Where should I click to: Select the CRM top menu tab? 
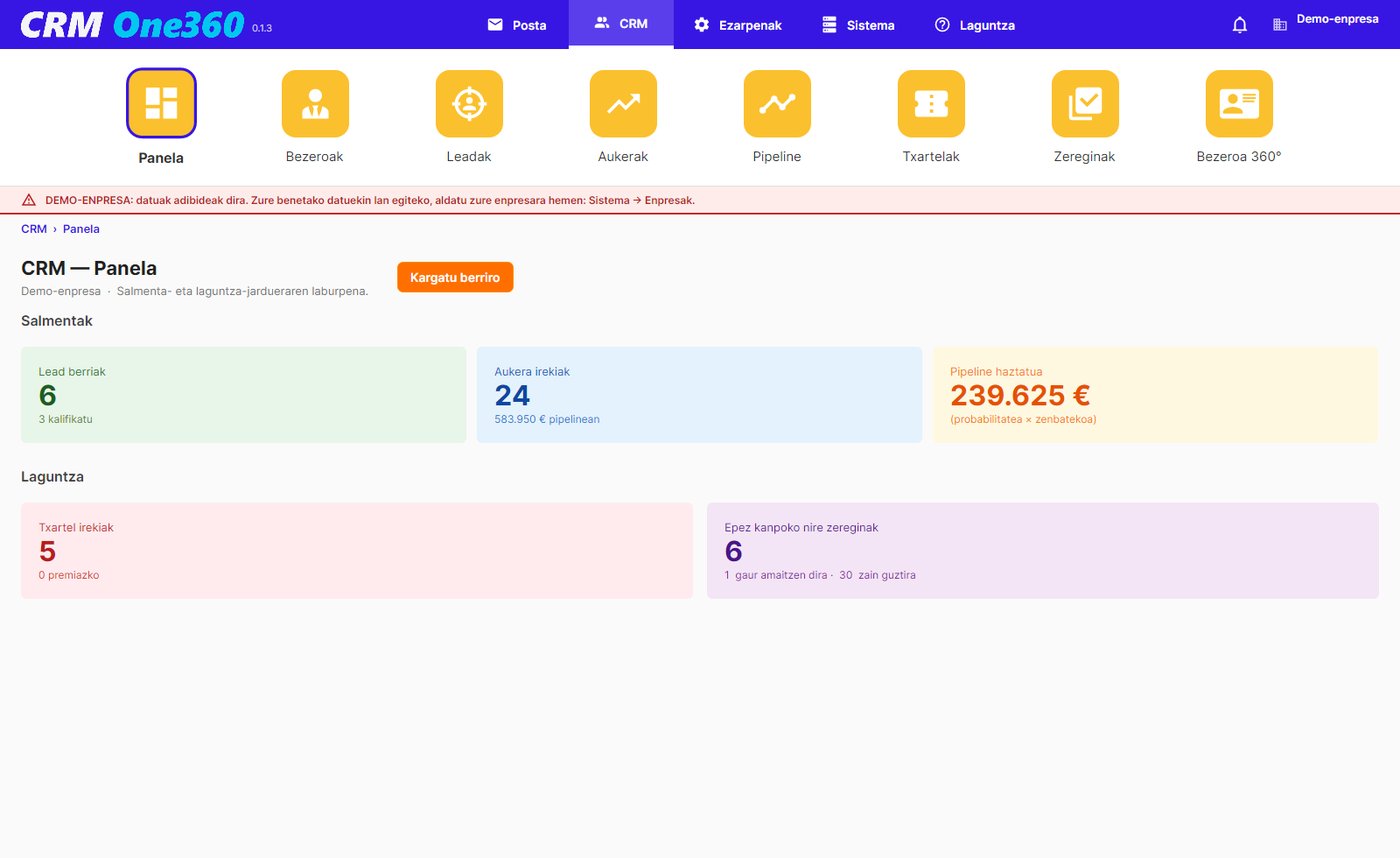tap(621, 24)
